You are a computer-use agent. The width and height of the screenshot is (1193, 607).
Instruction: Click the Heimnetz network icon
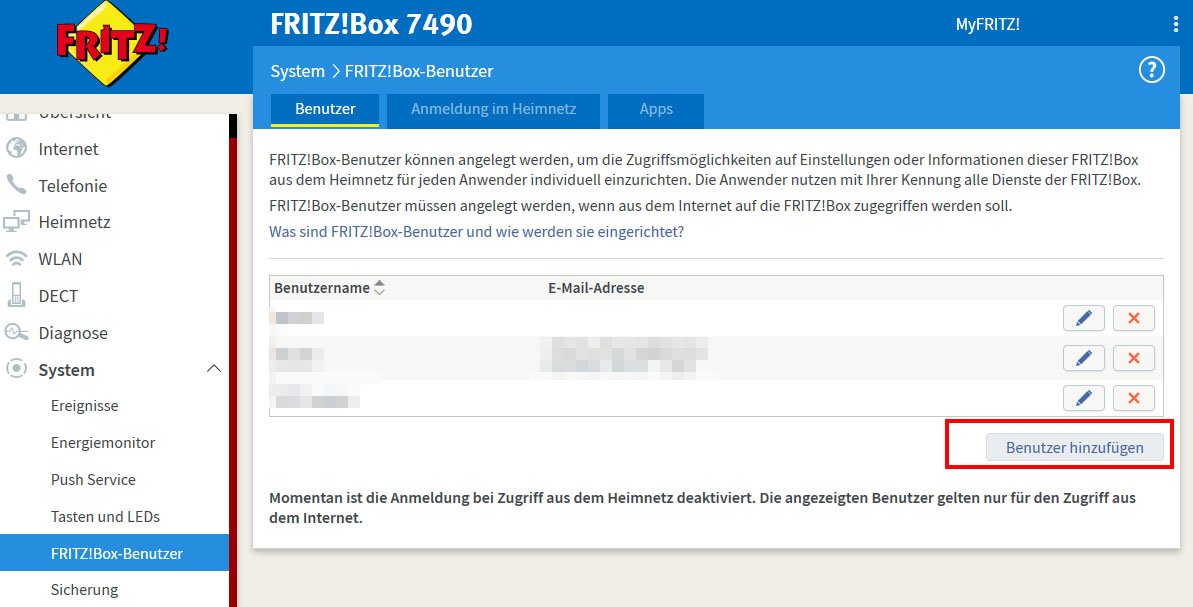[x=16, y=221]
